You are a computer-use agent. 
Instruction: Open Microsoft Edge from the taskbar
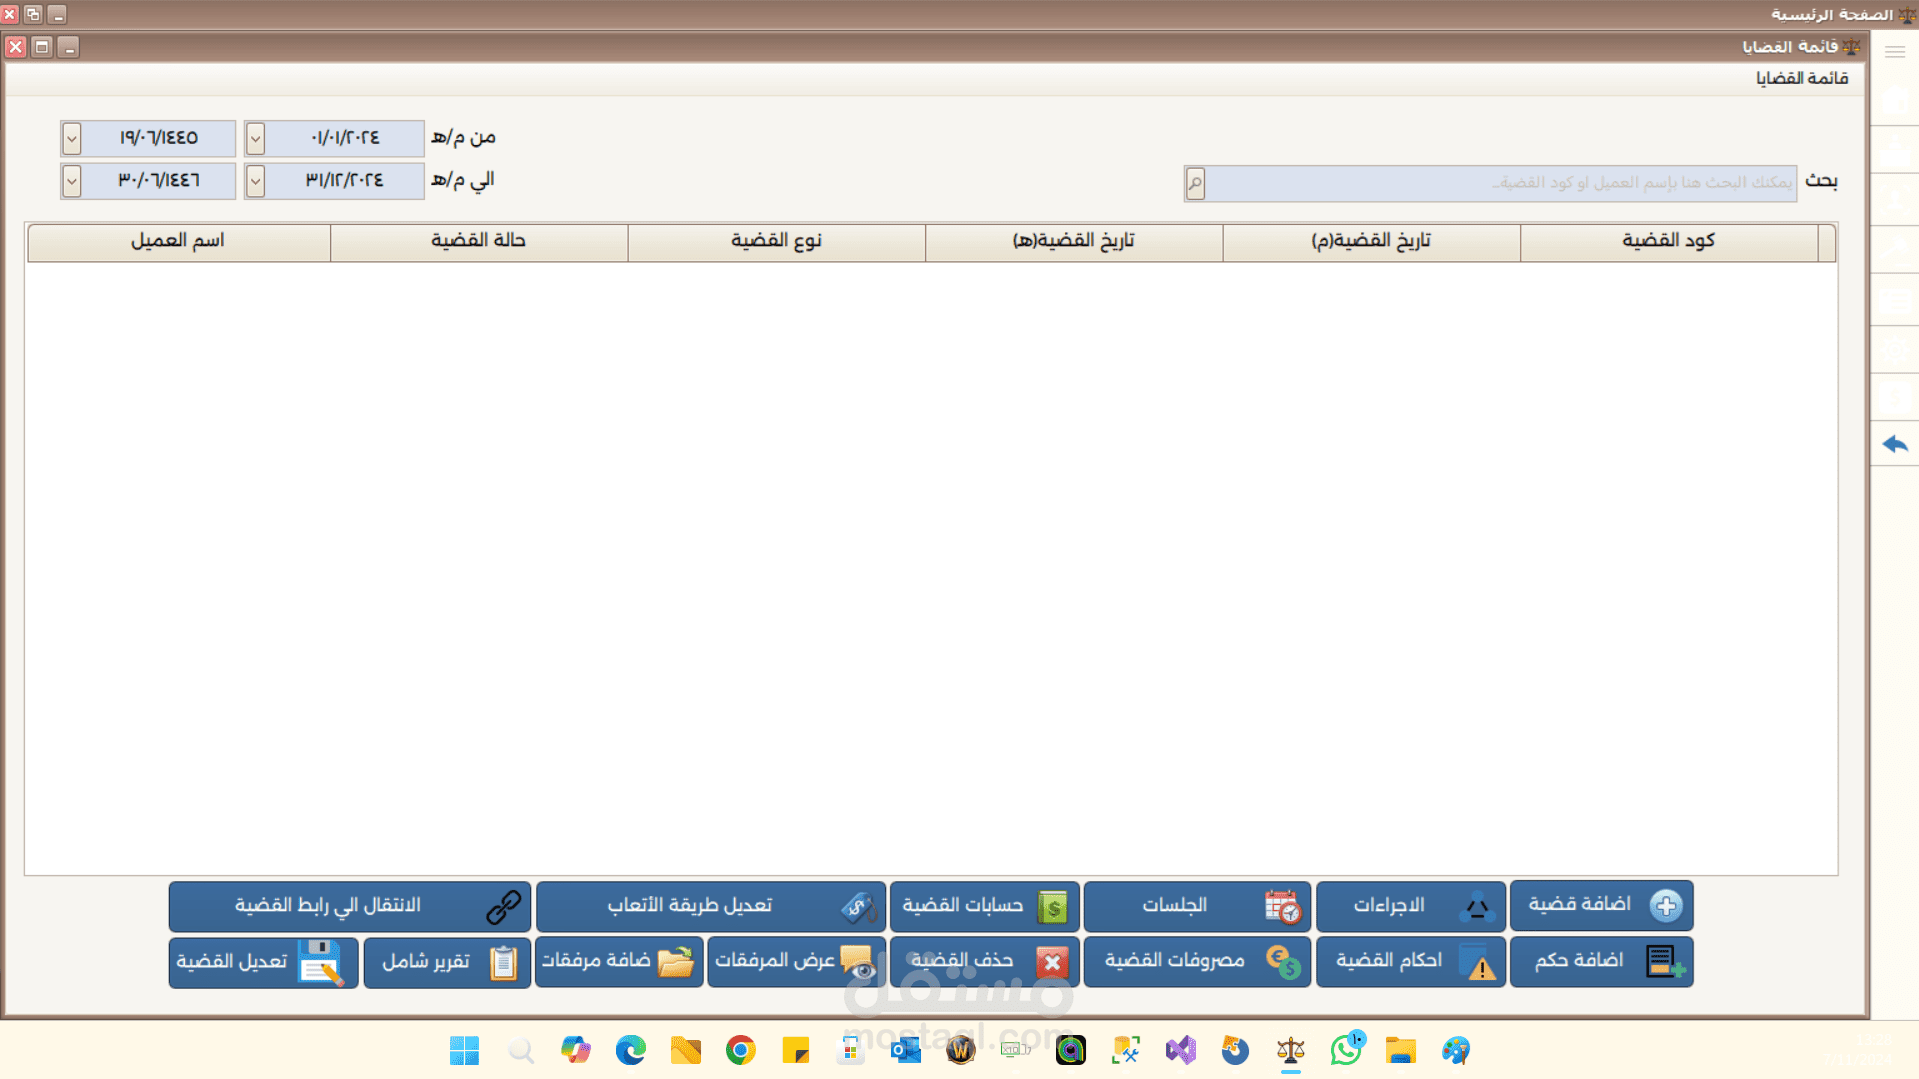click(x=630, y=1050)
